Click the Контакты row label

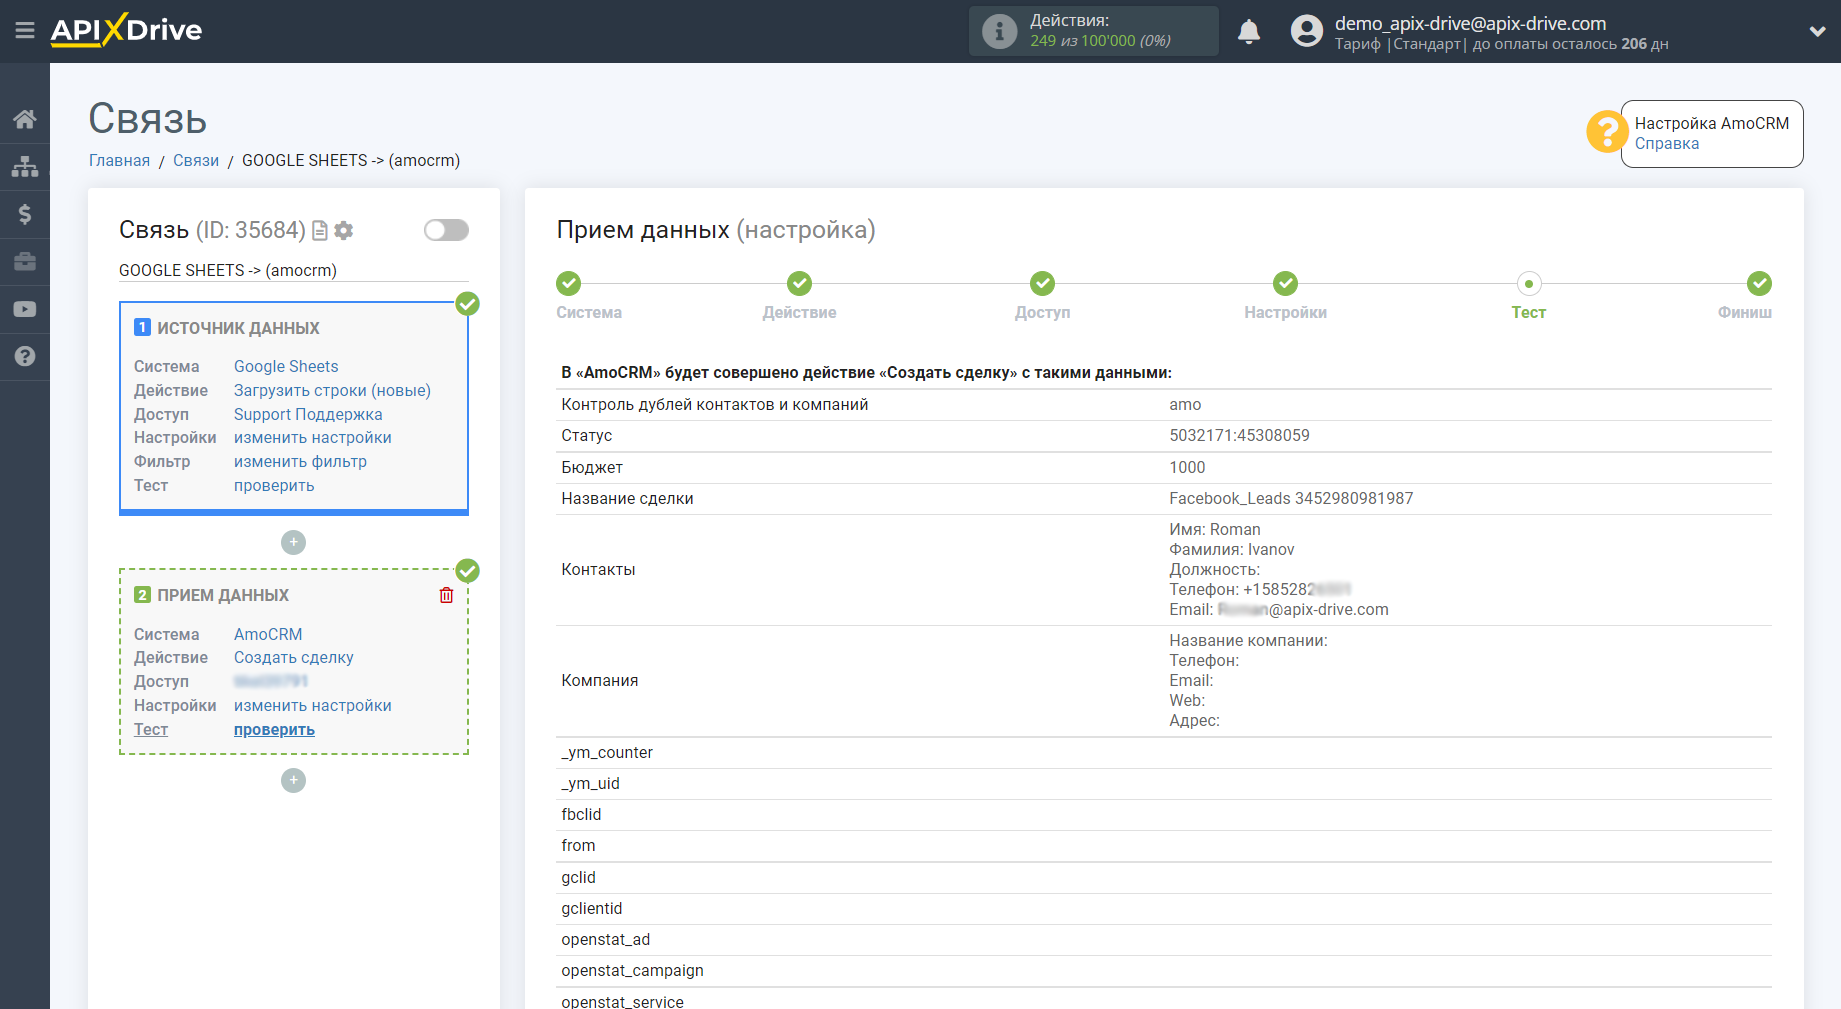point(598,569)
